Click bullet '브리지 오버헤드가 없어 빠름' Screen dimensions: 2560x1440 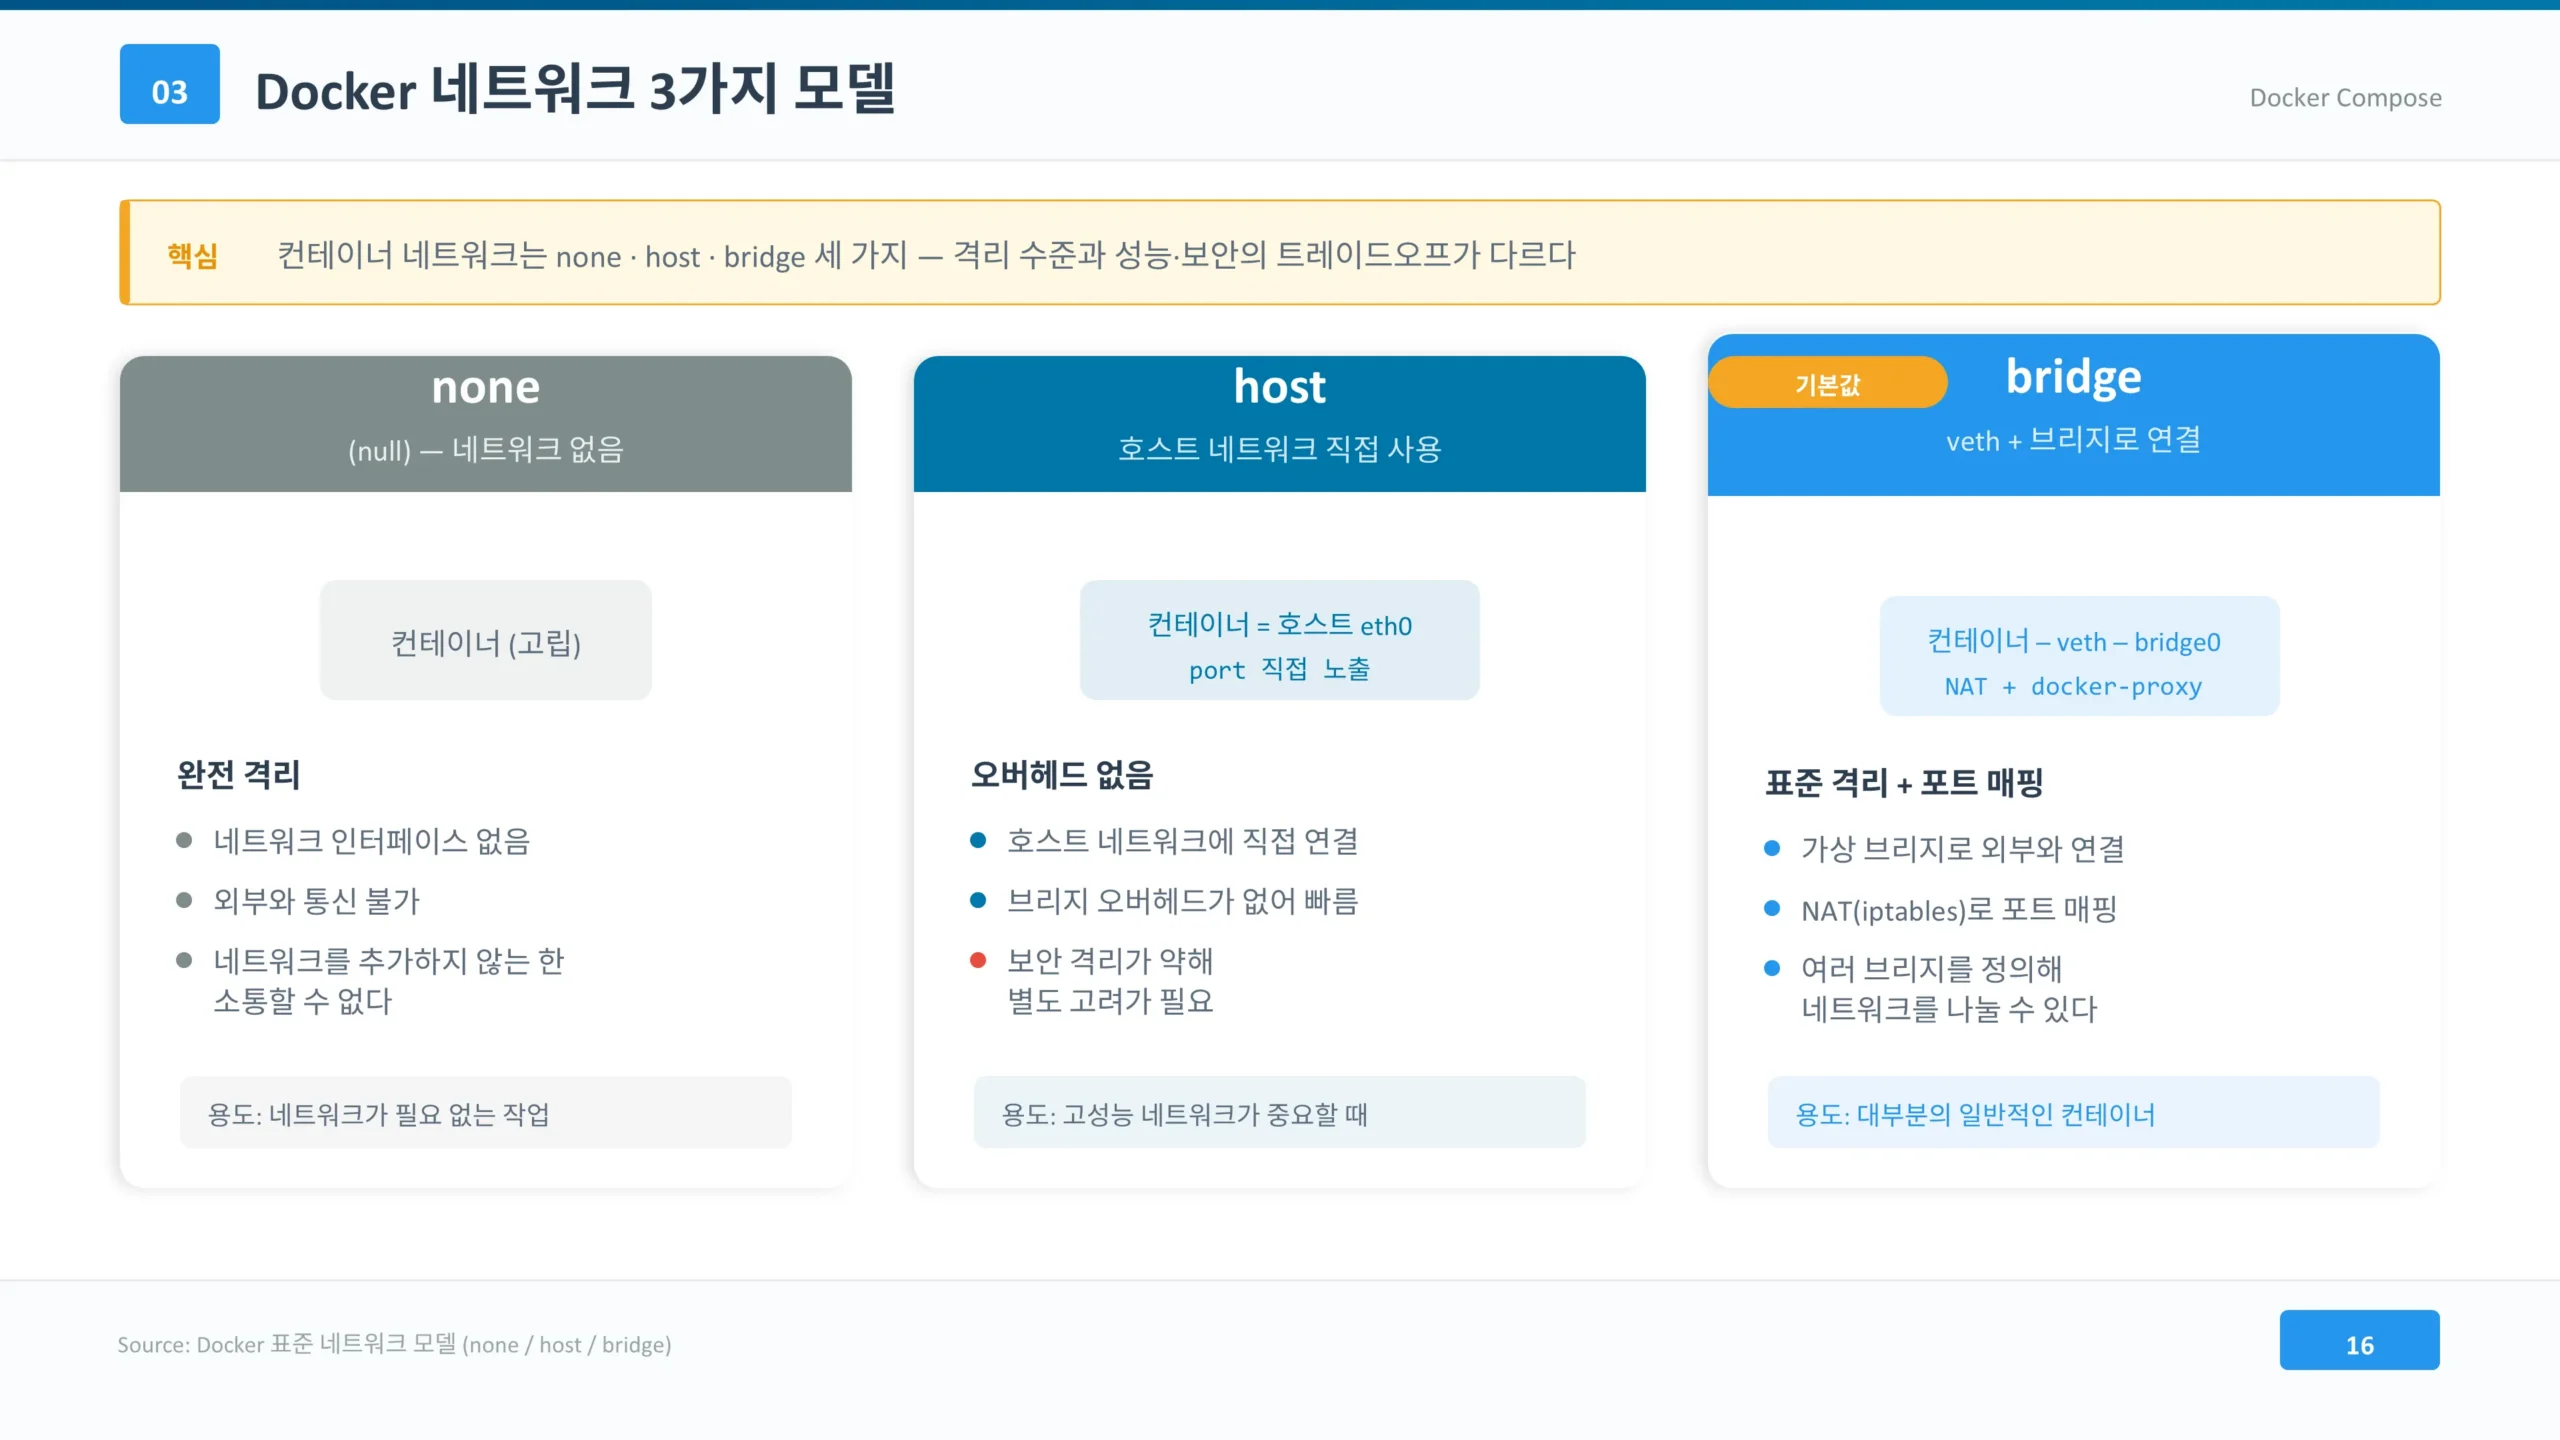click(1182, 901)
